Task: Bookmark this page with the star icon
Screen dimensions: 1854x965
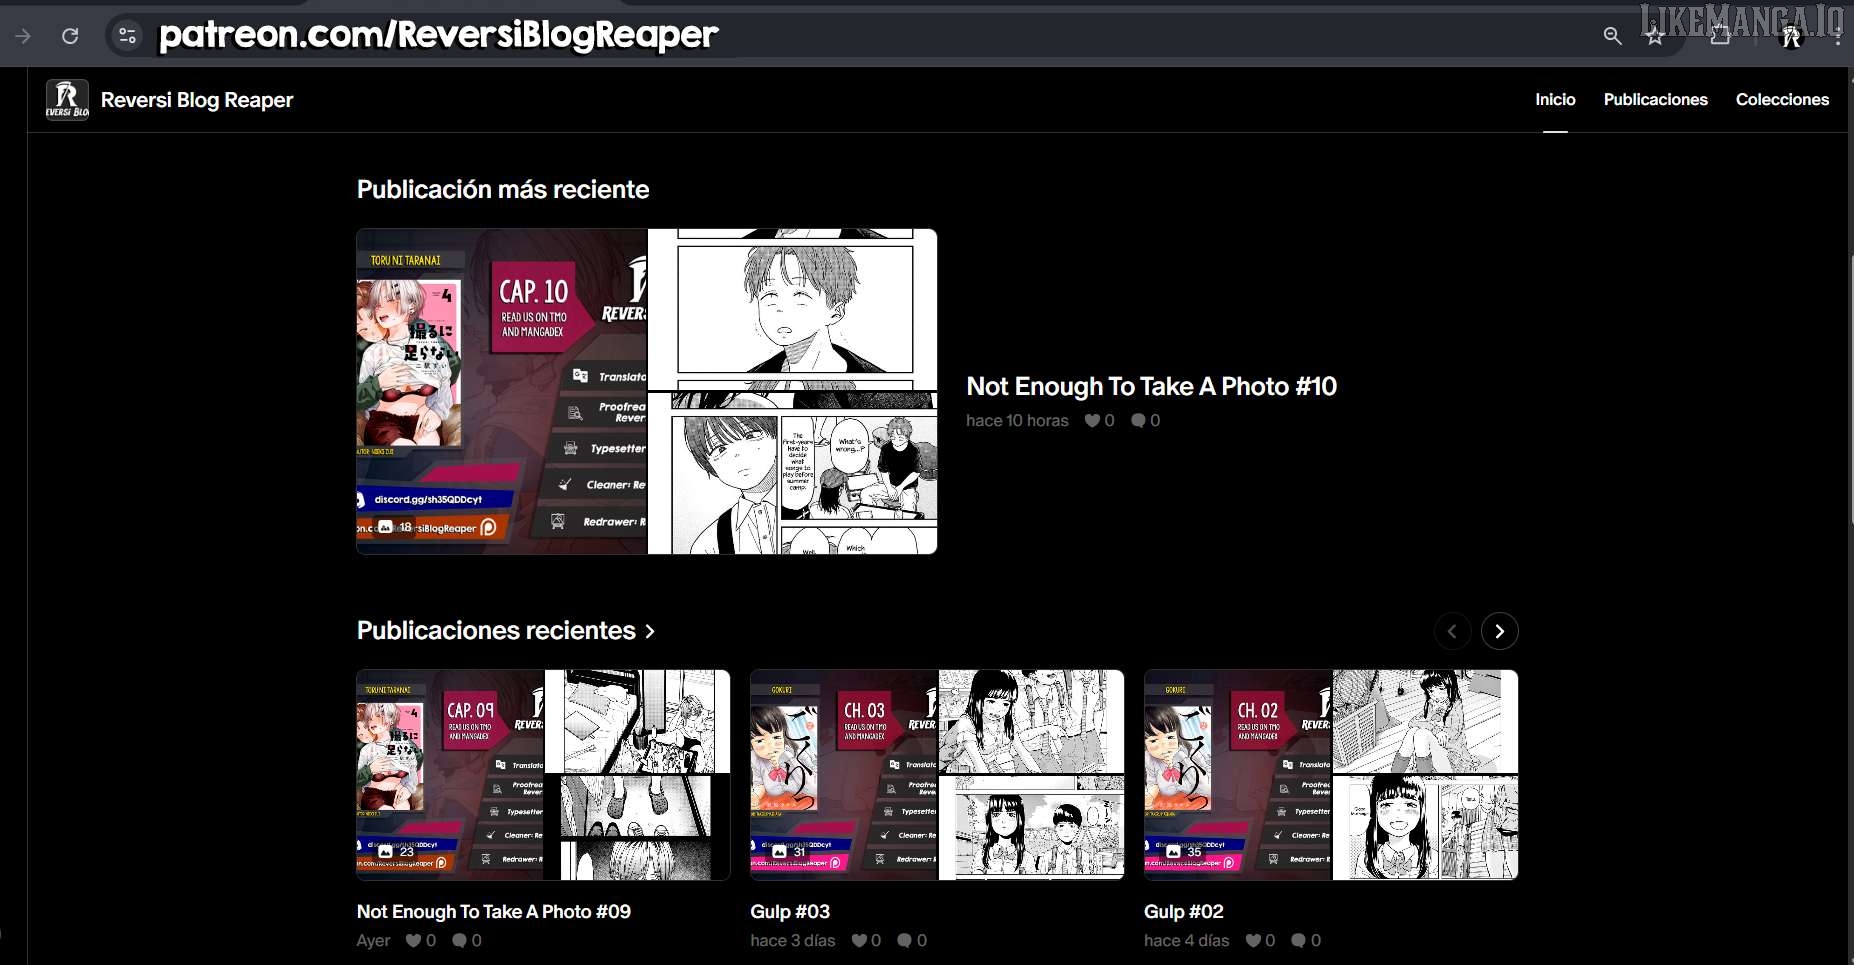Action: pos(1655,36)
